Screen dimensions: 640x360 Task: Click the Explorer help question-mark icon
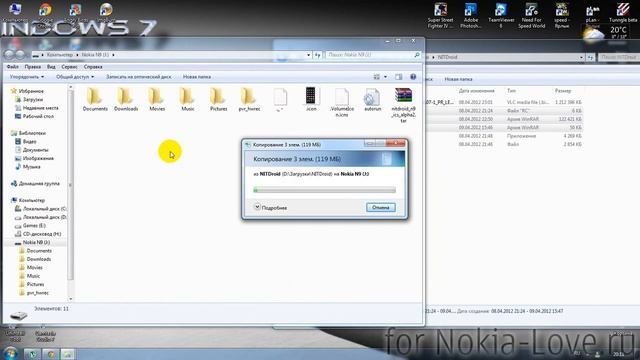(413, 77)
